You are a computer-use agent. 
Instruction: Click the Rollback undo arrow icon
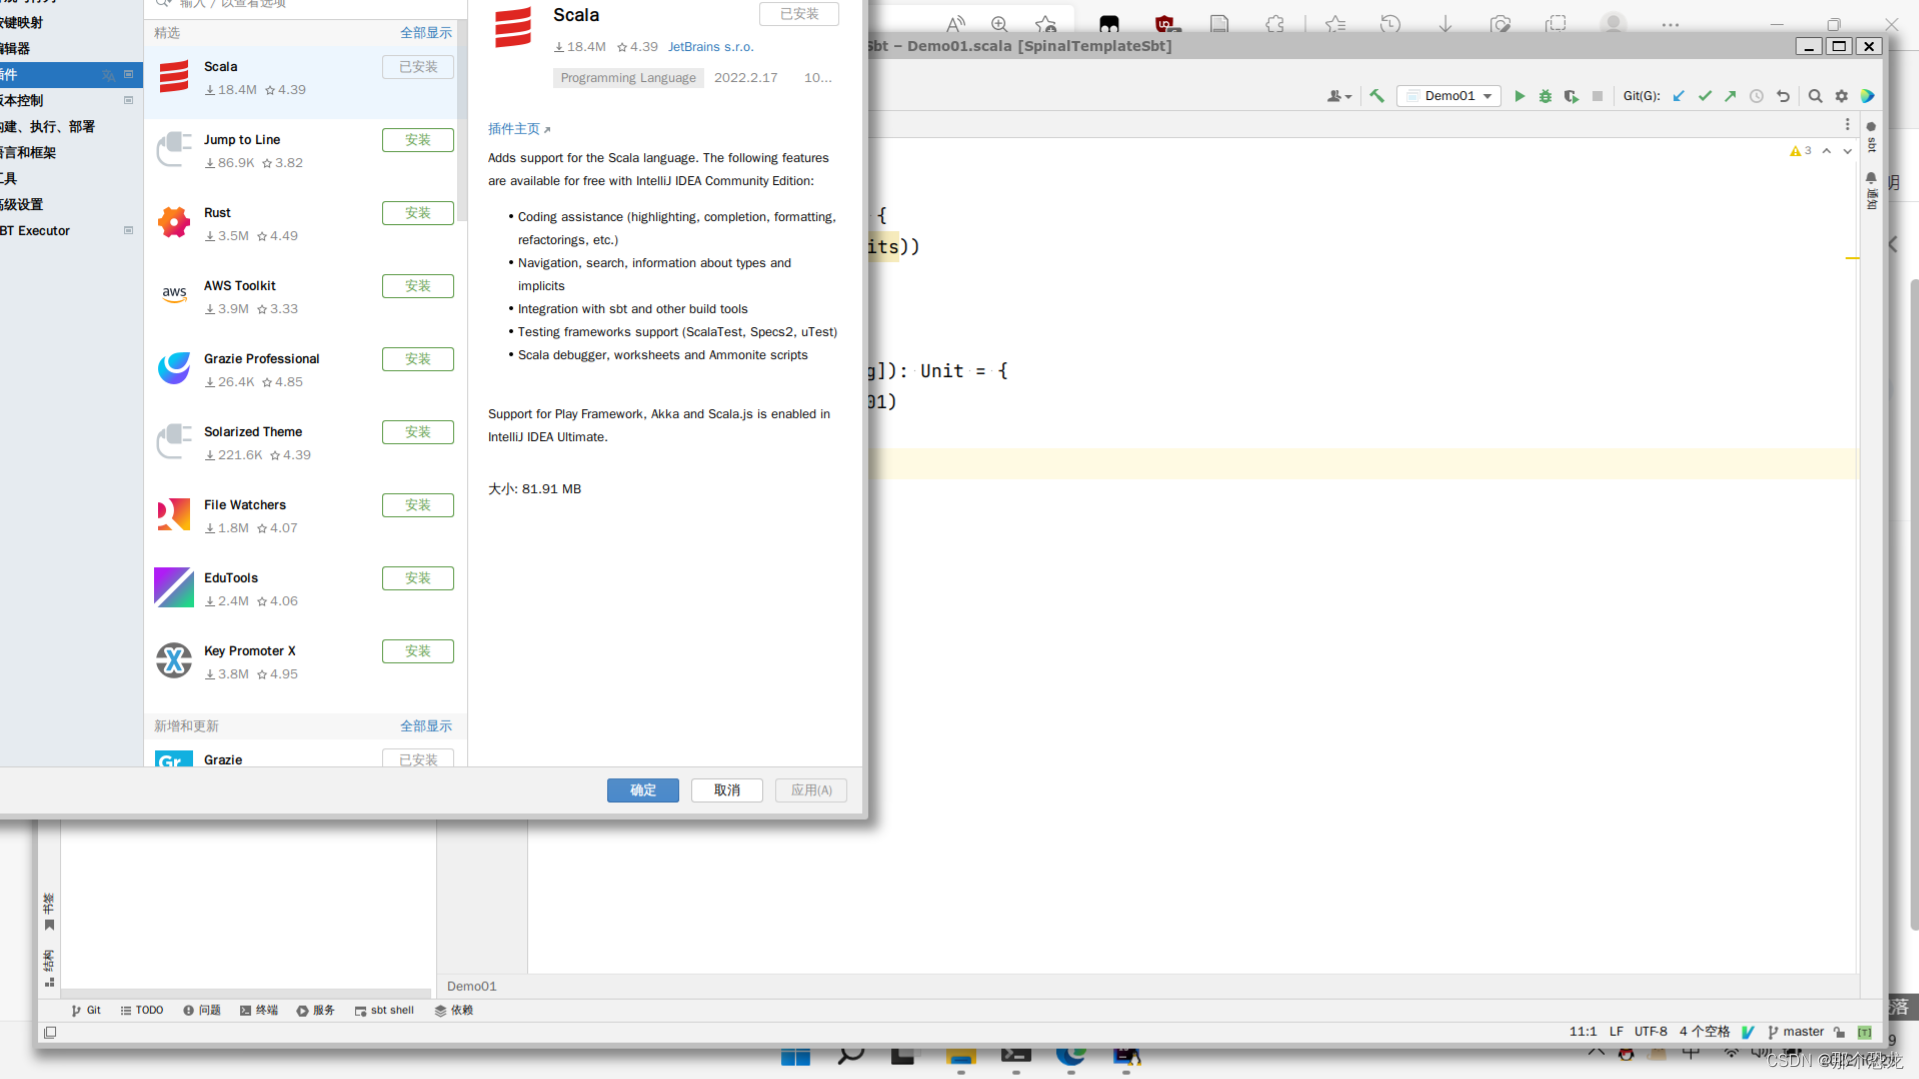pyautogui.click(x=1783, y=96)
